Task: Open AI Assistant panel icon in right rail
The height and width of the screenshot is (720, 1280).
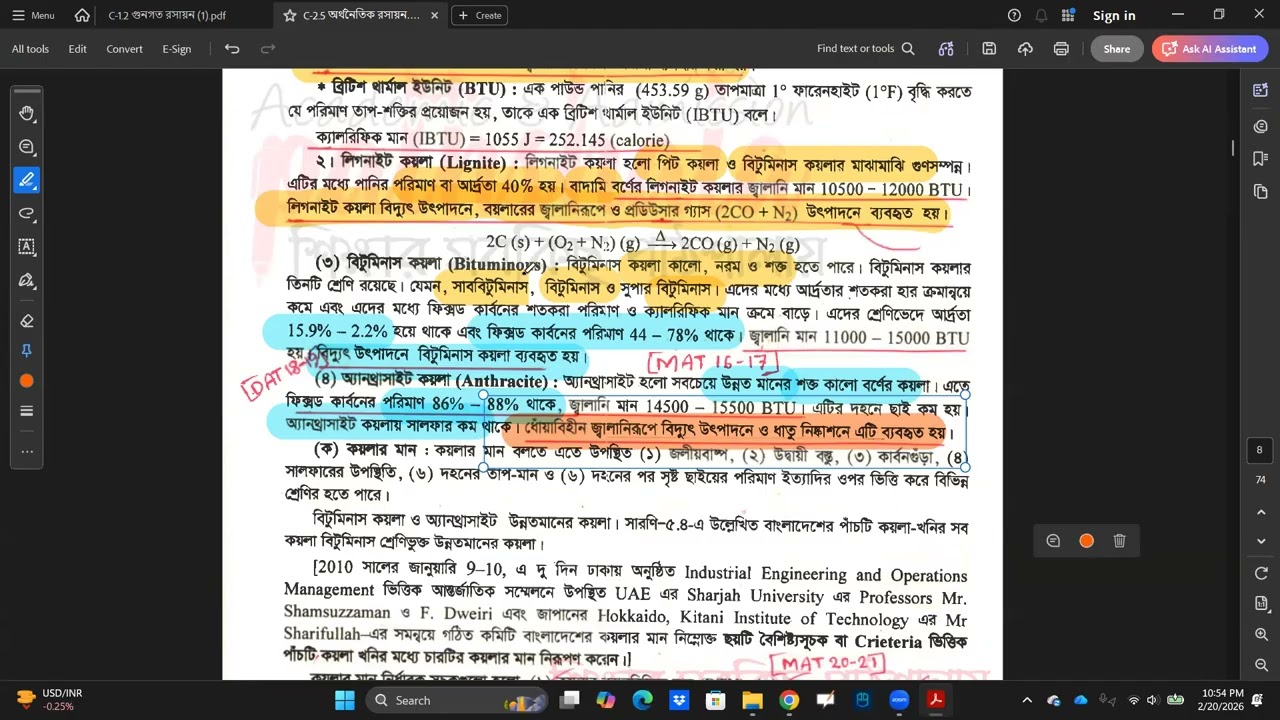Action: [x=1260, y=91]
